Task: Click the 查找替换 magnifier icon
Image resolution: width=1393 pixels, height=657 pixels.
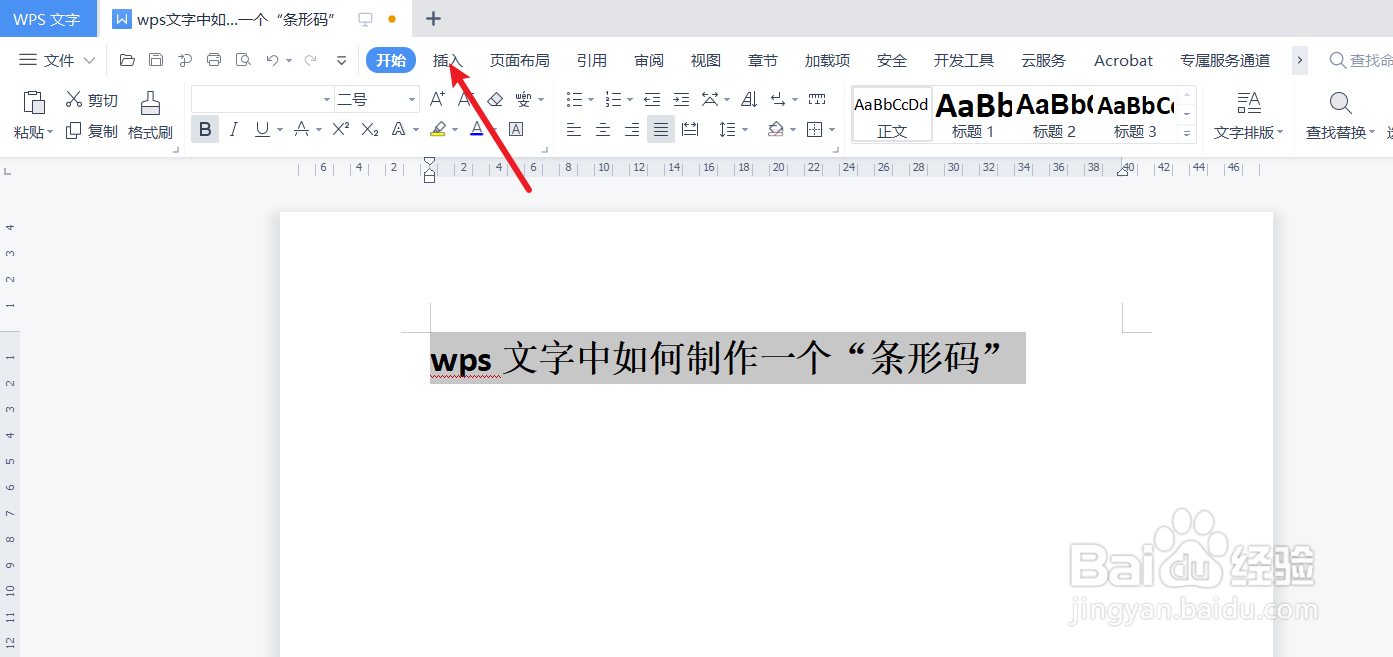Action: pyautogui.click(x=1341, y=103)
